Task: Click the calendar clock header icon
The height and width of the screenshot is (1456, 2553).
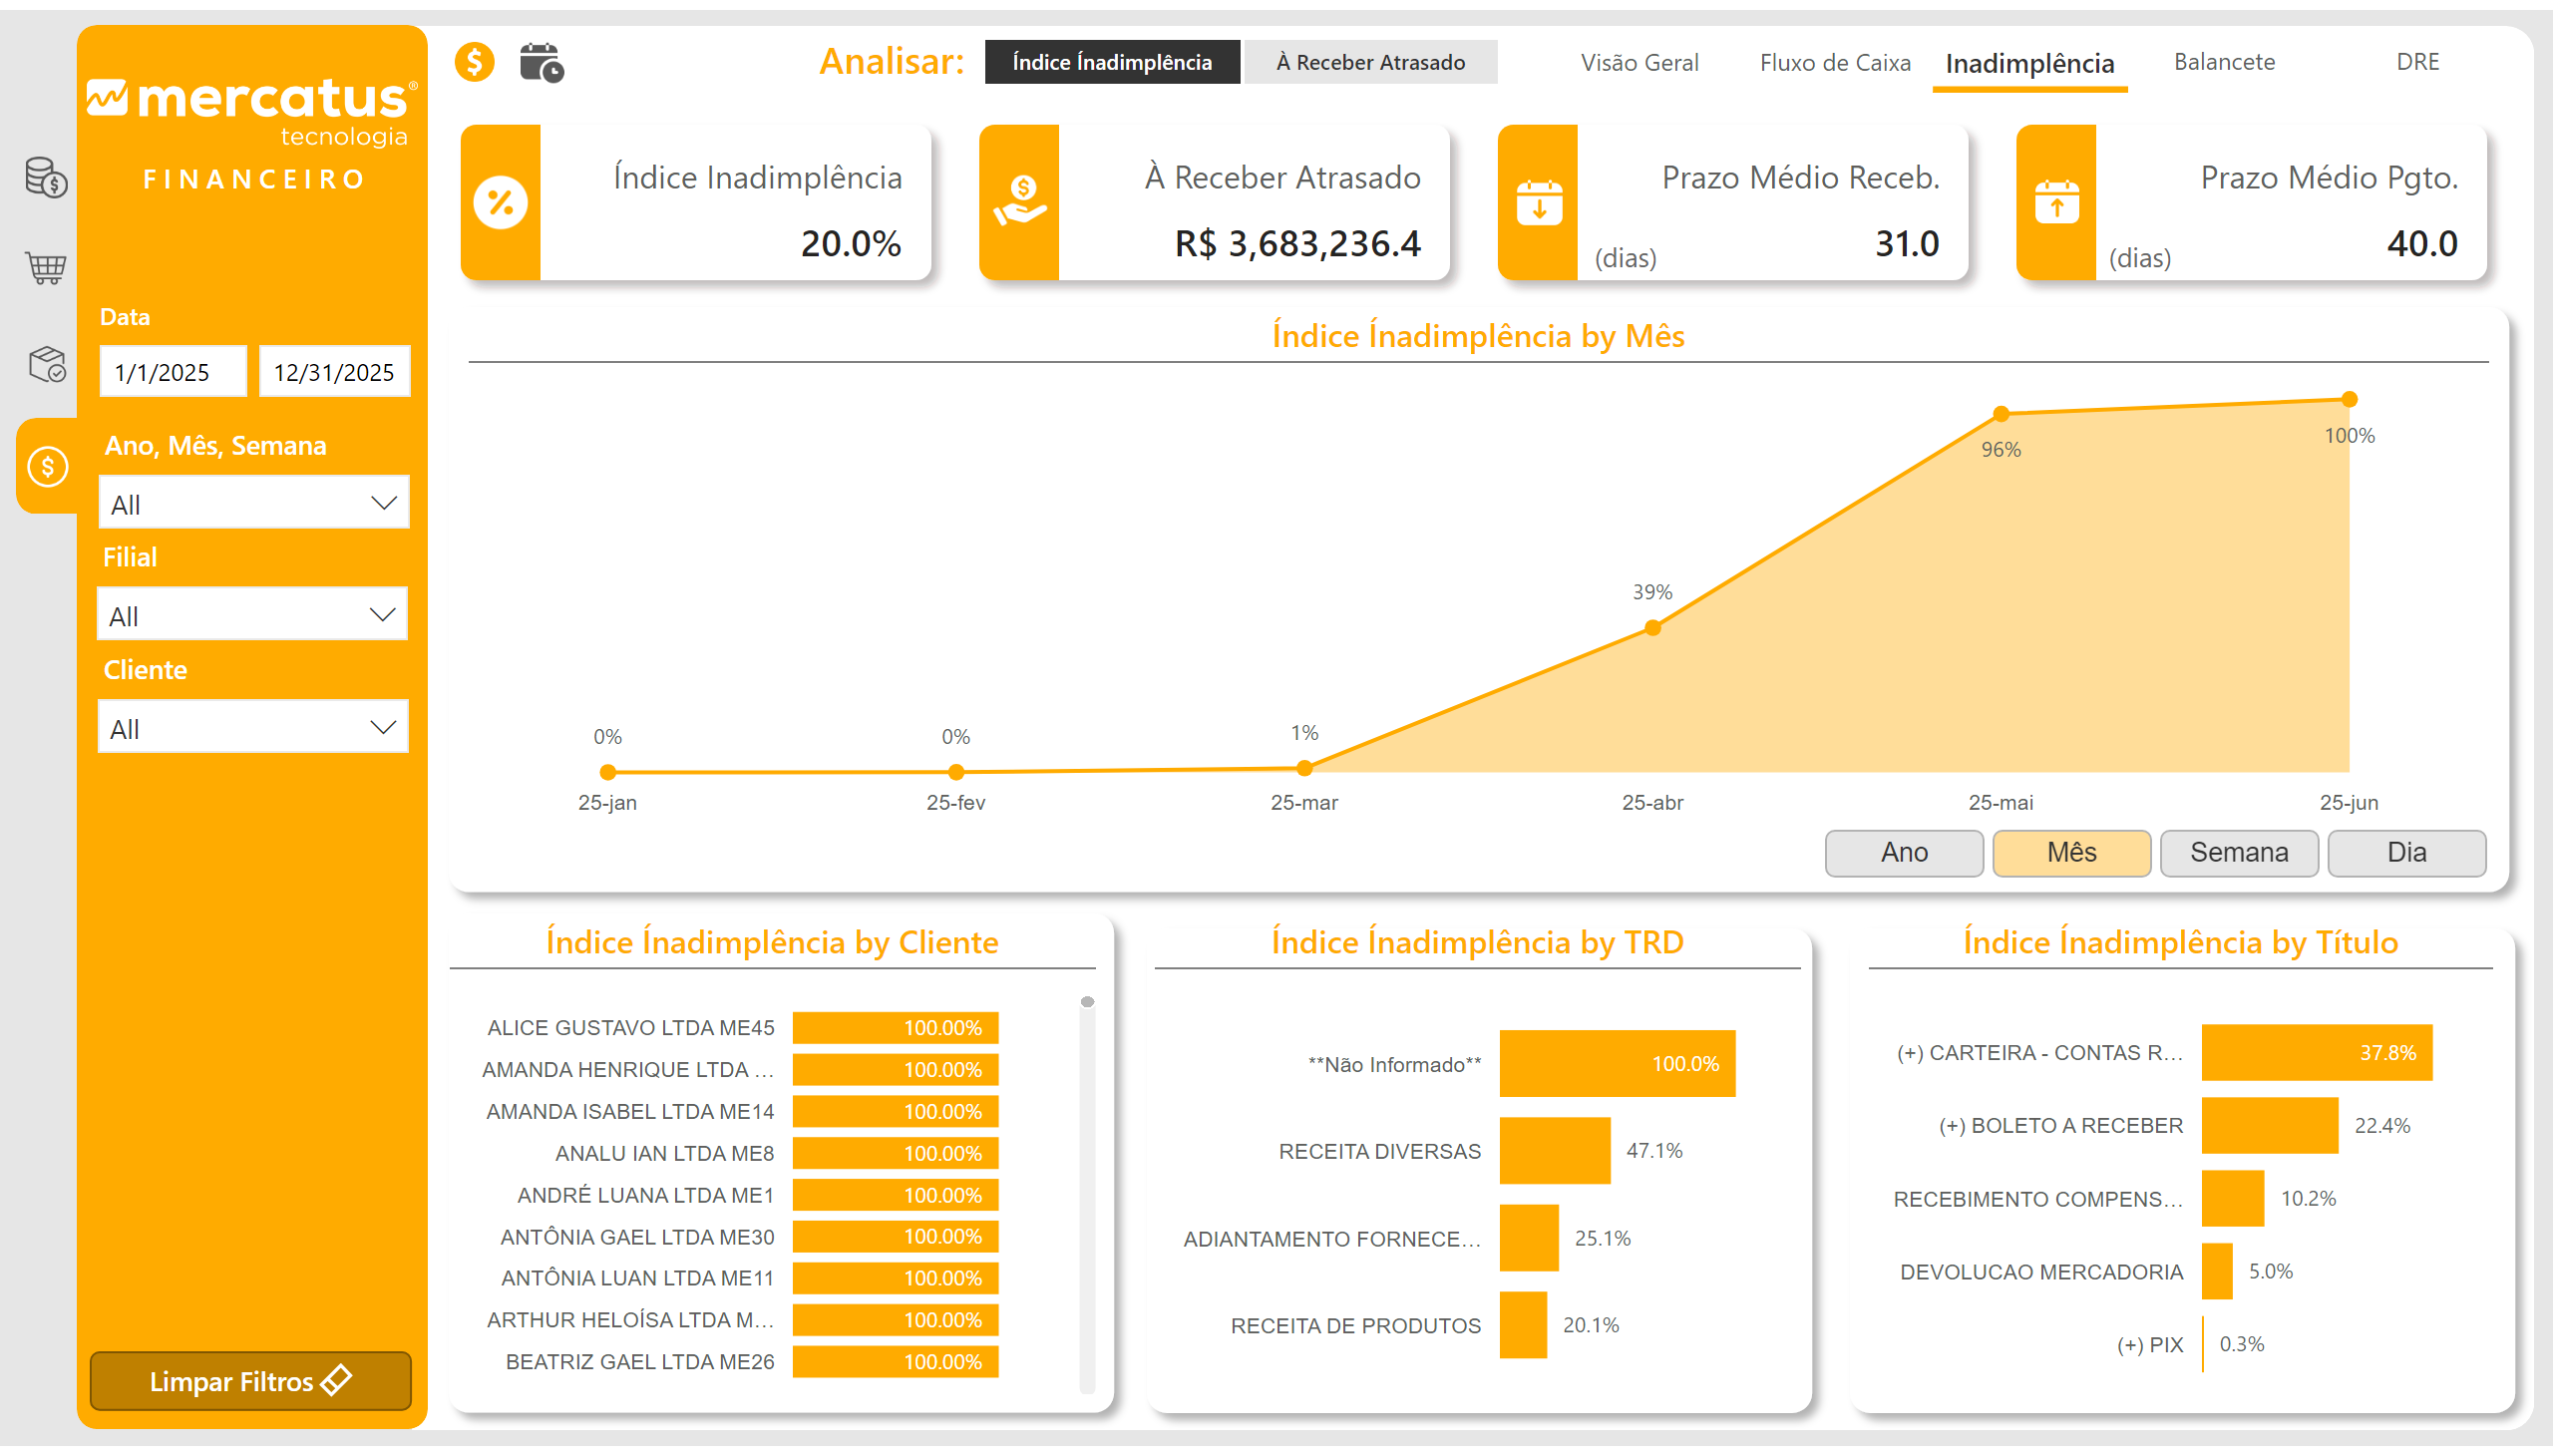Action: pyautogui.click(x=542, y=62)
